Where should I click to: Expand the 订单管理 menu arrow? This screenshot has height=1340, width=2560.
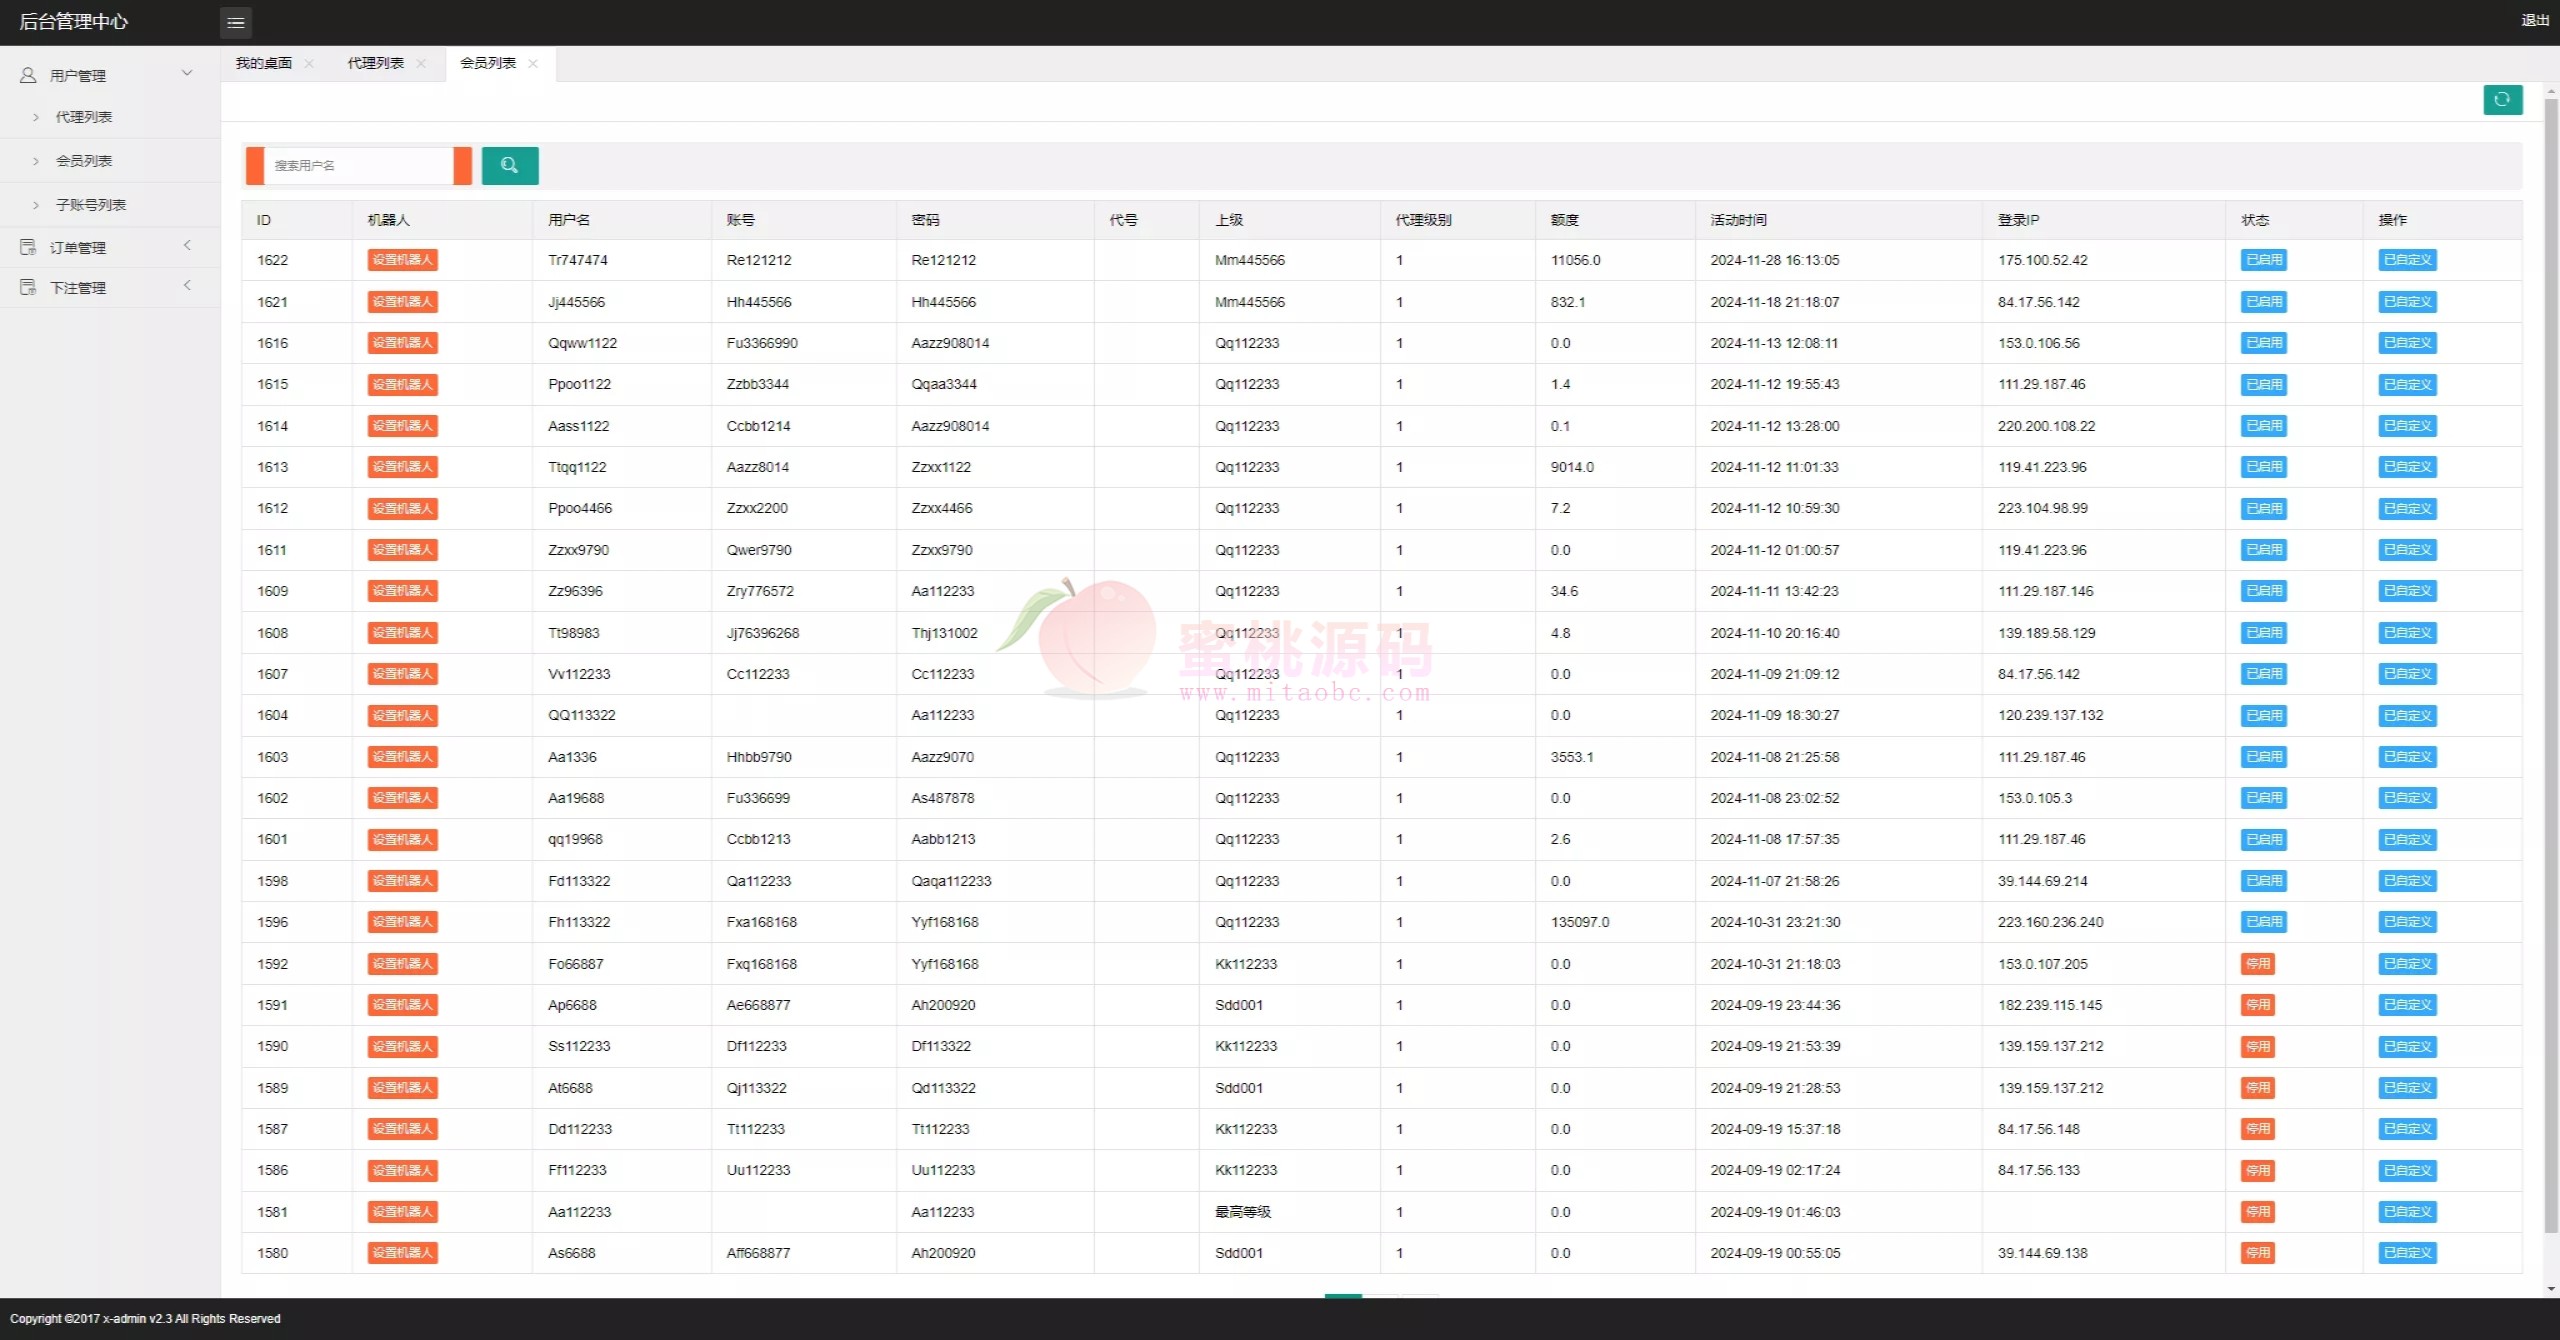pos(187,246)
